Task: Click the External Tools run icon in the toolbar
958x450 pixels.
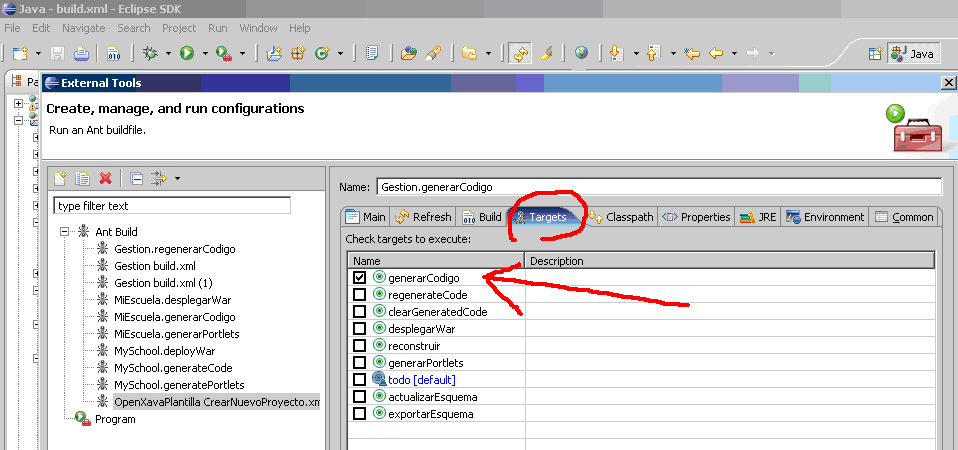Action: pyautogui.click(x=223, y=54)
